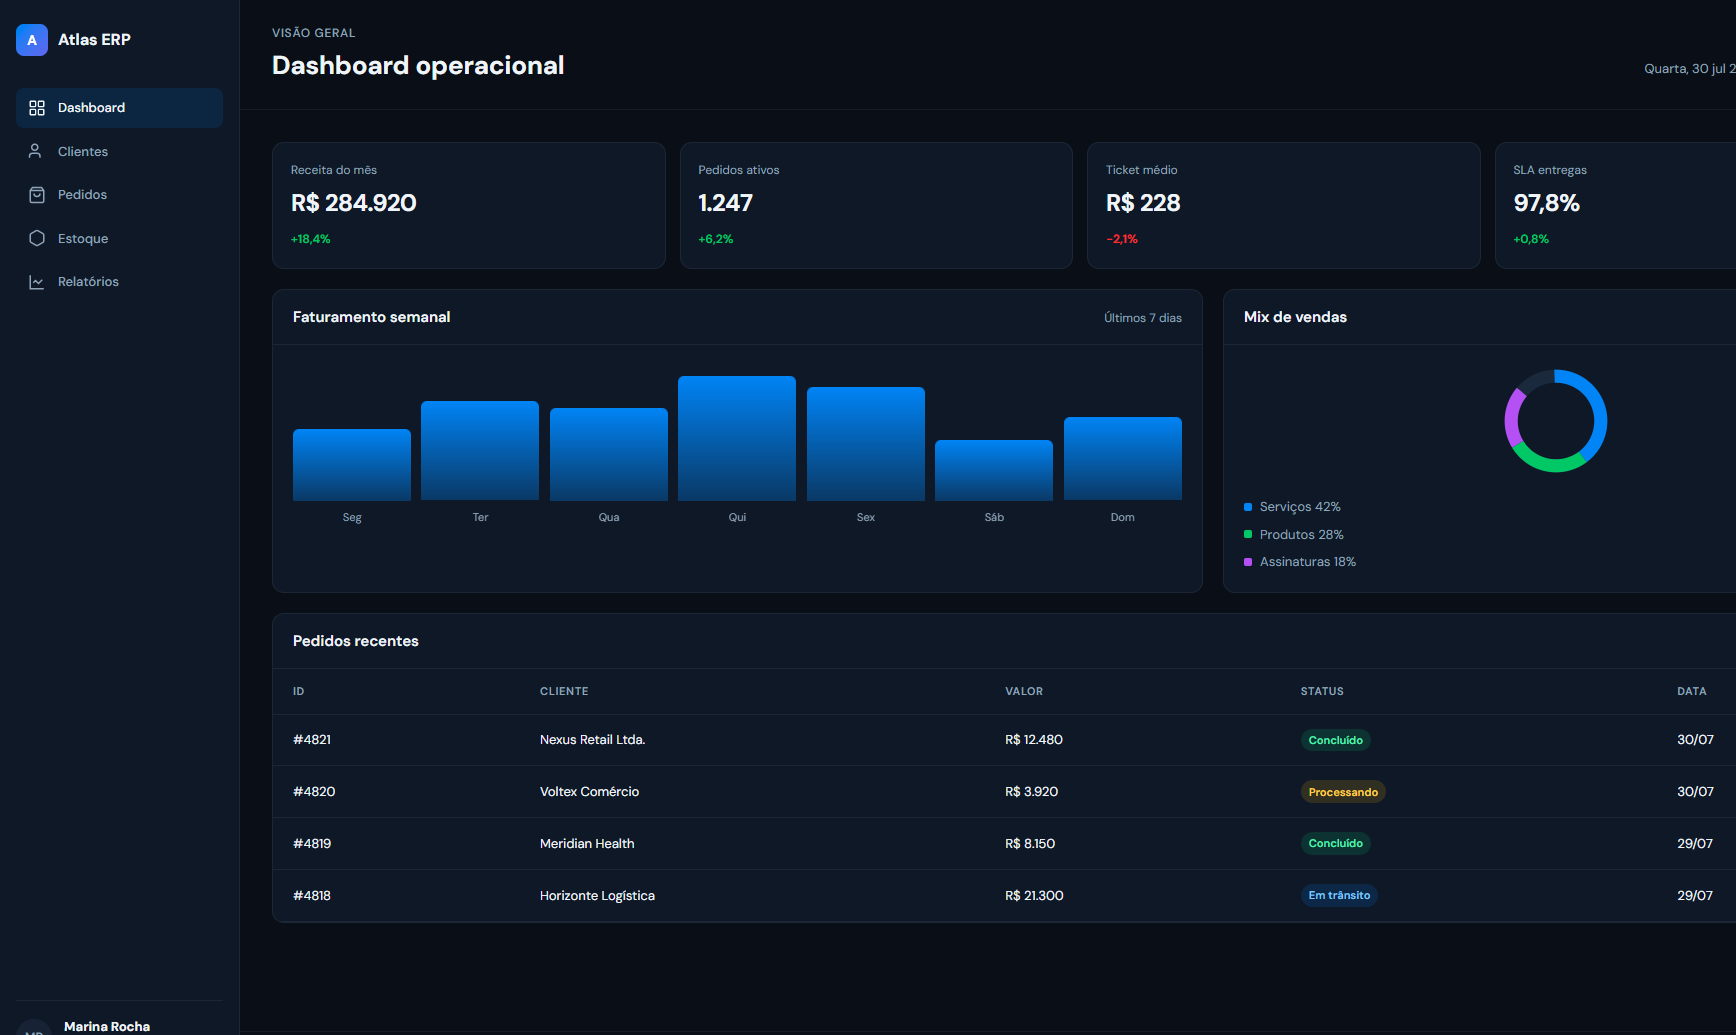Screen dimensions: 1736x1035
Task: Click the Em trânsito status badge
Action: 1339,896
